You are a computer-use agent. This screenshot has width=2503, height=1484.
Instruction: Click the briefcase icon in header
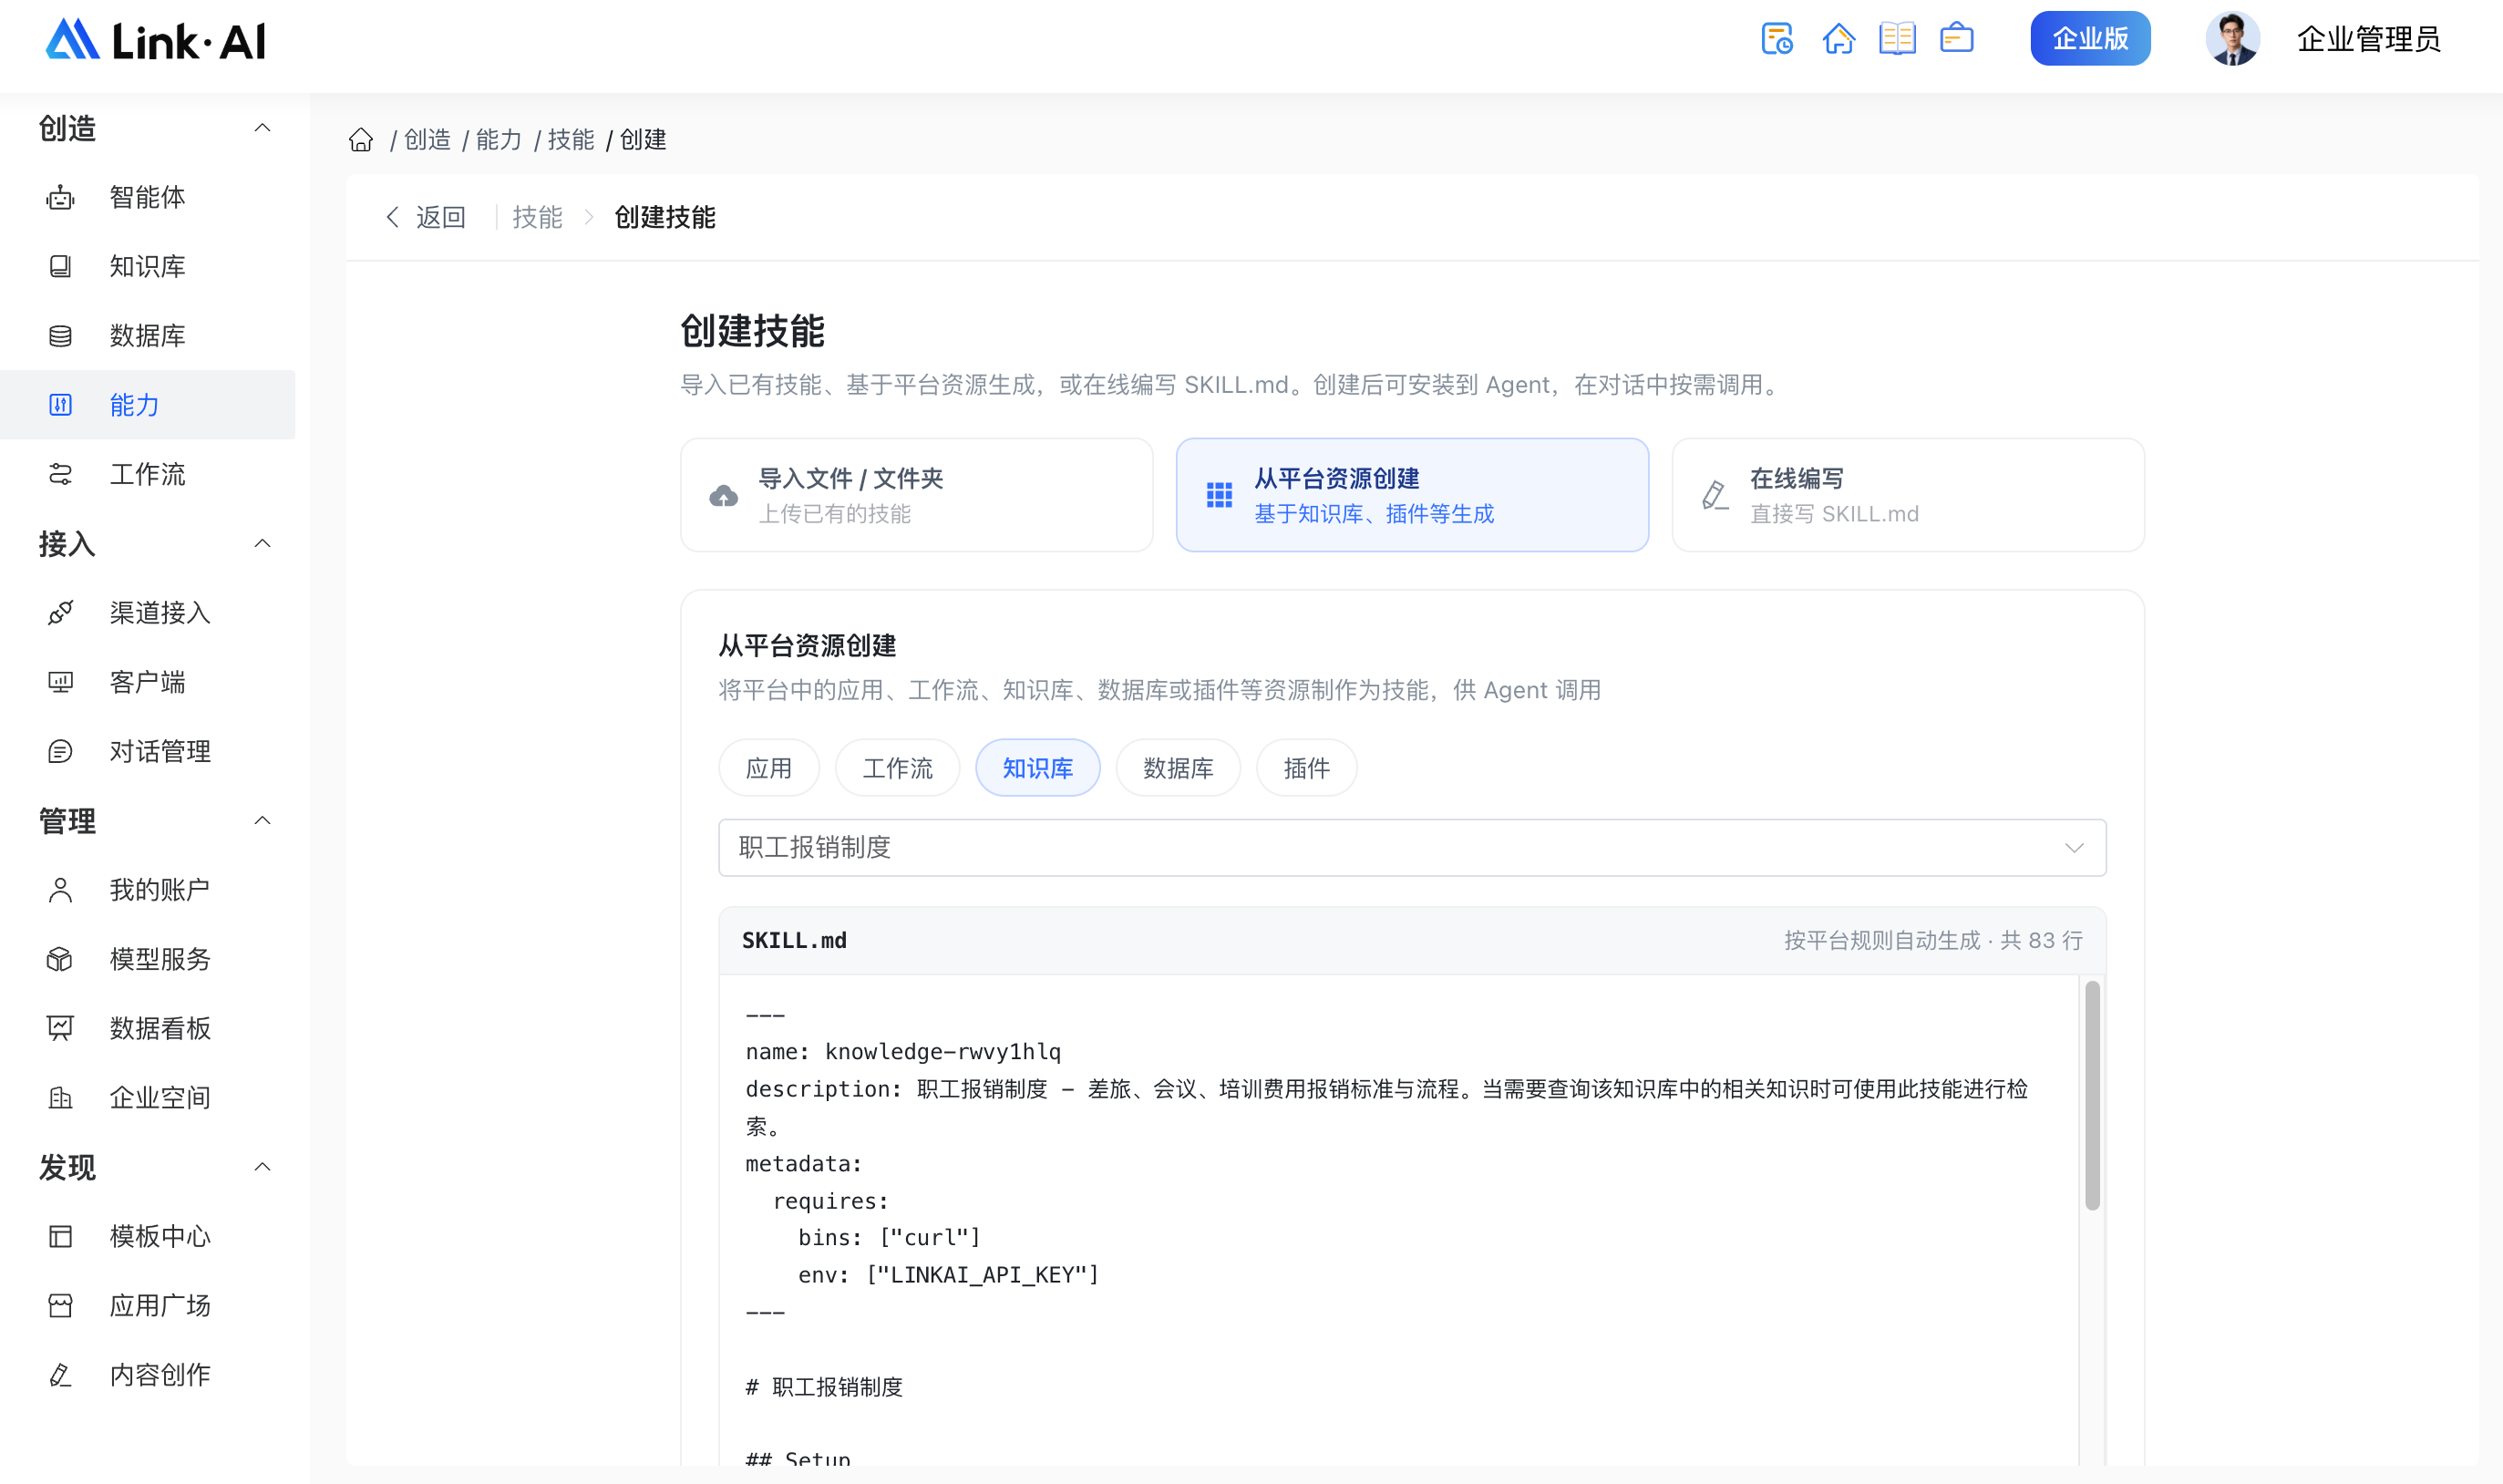click(1956, 39)
